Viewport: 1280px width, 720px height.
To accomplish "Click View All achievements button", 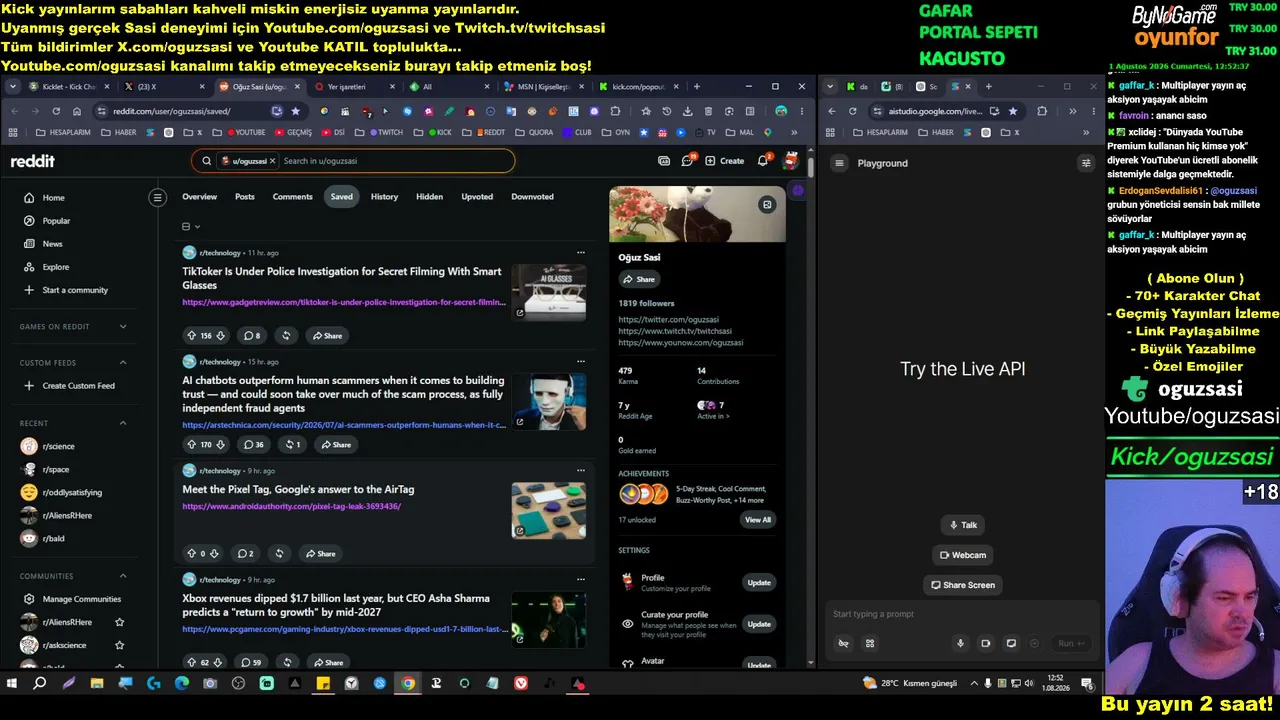I will tap(758, 520).
